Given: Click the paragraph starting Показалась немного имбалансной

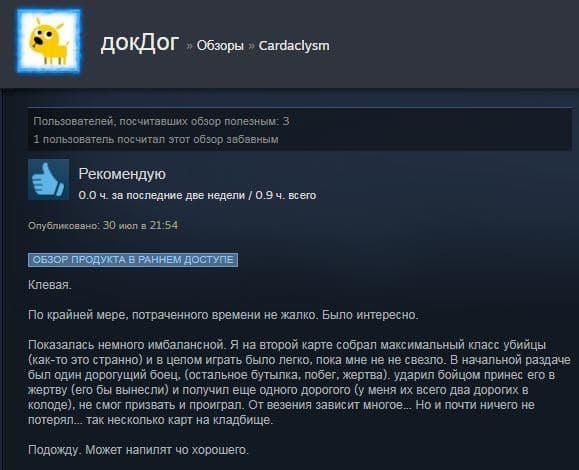Looking at the screenshot, I should pos(299,382).
